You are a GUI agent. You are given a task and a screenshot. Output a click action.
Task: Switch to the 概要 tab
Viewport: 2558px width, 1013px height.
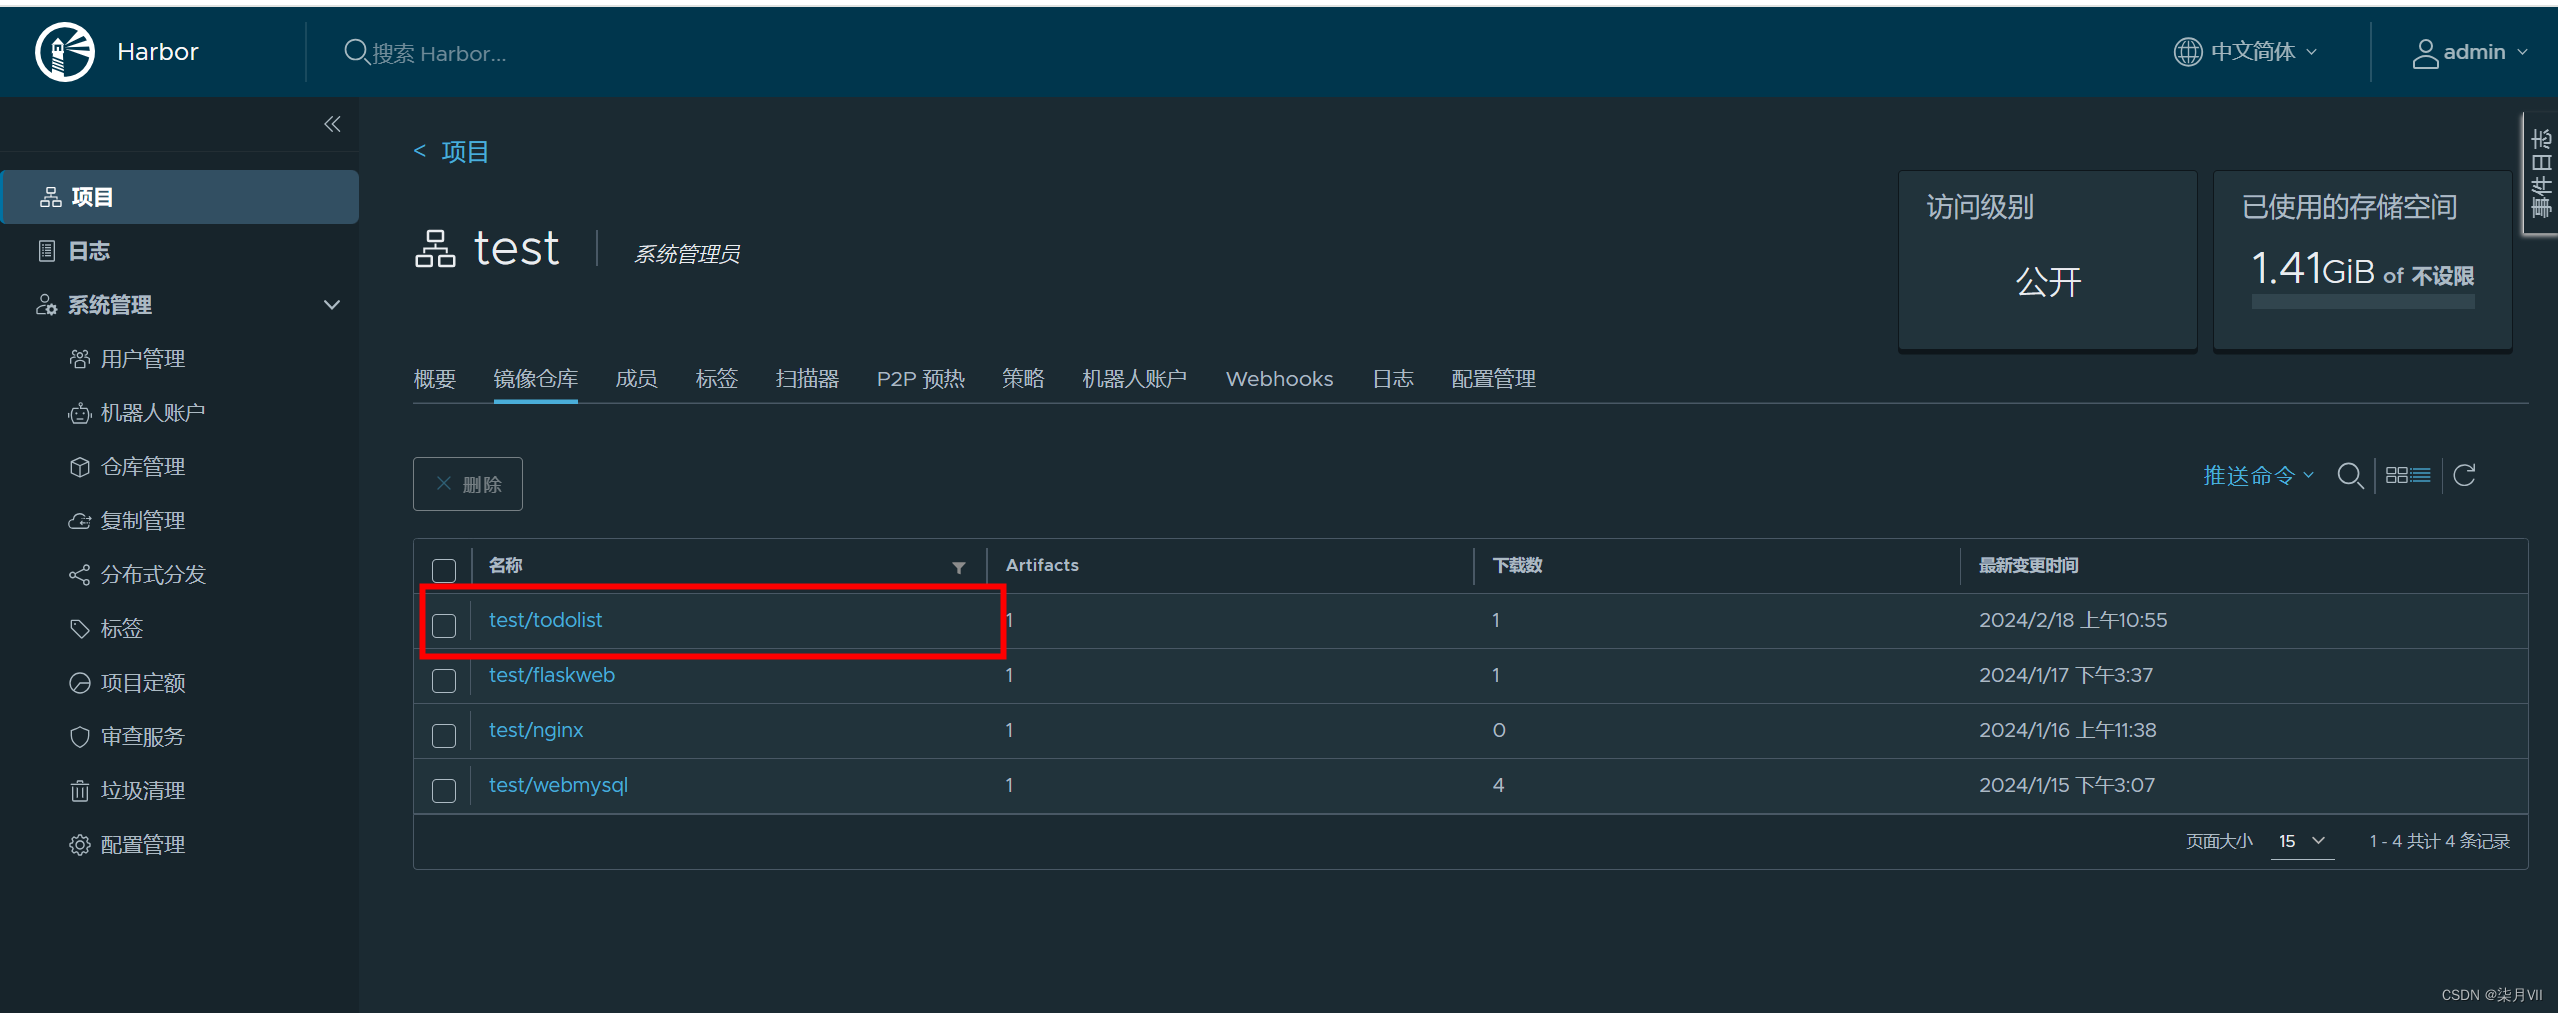pyautogui.click(x=435, y=379)
